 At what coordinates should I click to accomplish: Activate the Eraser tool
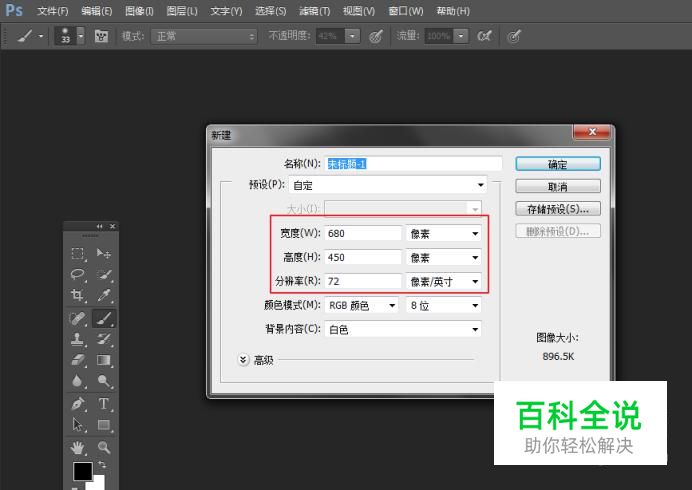pyautogui.click(x=78, y=360)
